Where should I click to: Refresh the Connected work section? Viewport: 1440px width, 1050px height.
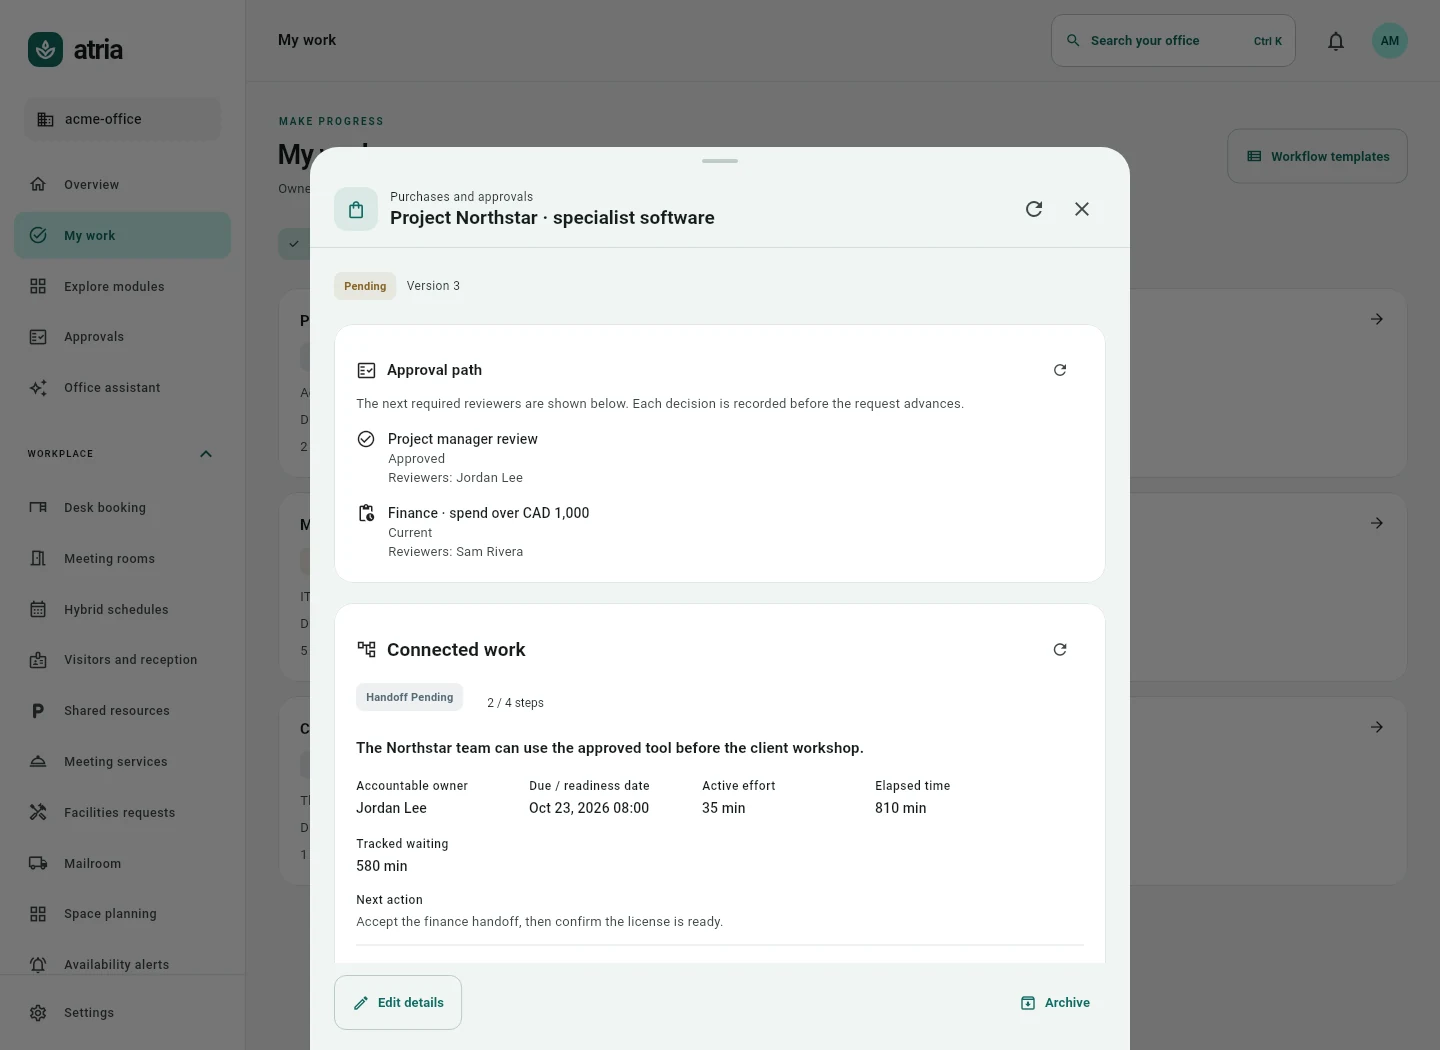[x=1060, y=650]
